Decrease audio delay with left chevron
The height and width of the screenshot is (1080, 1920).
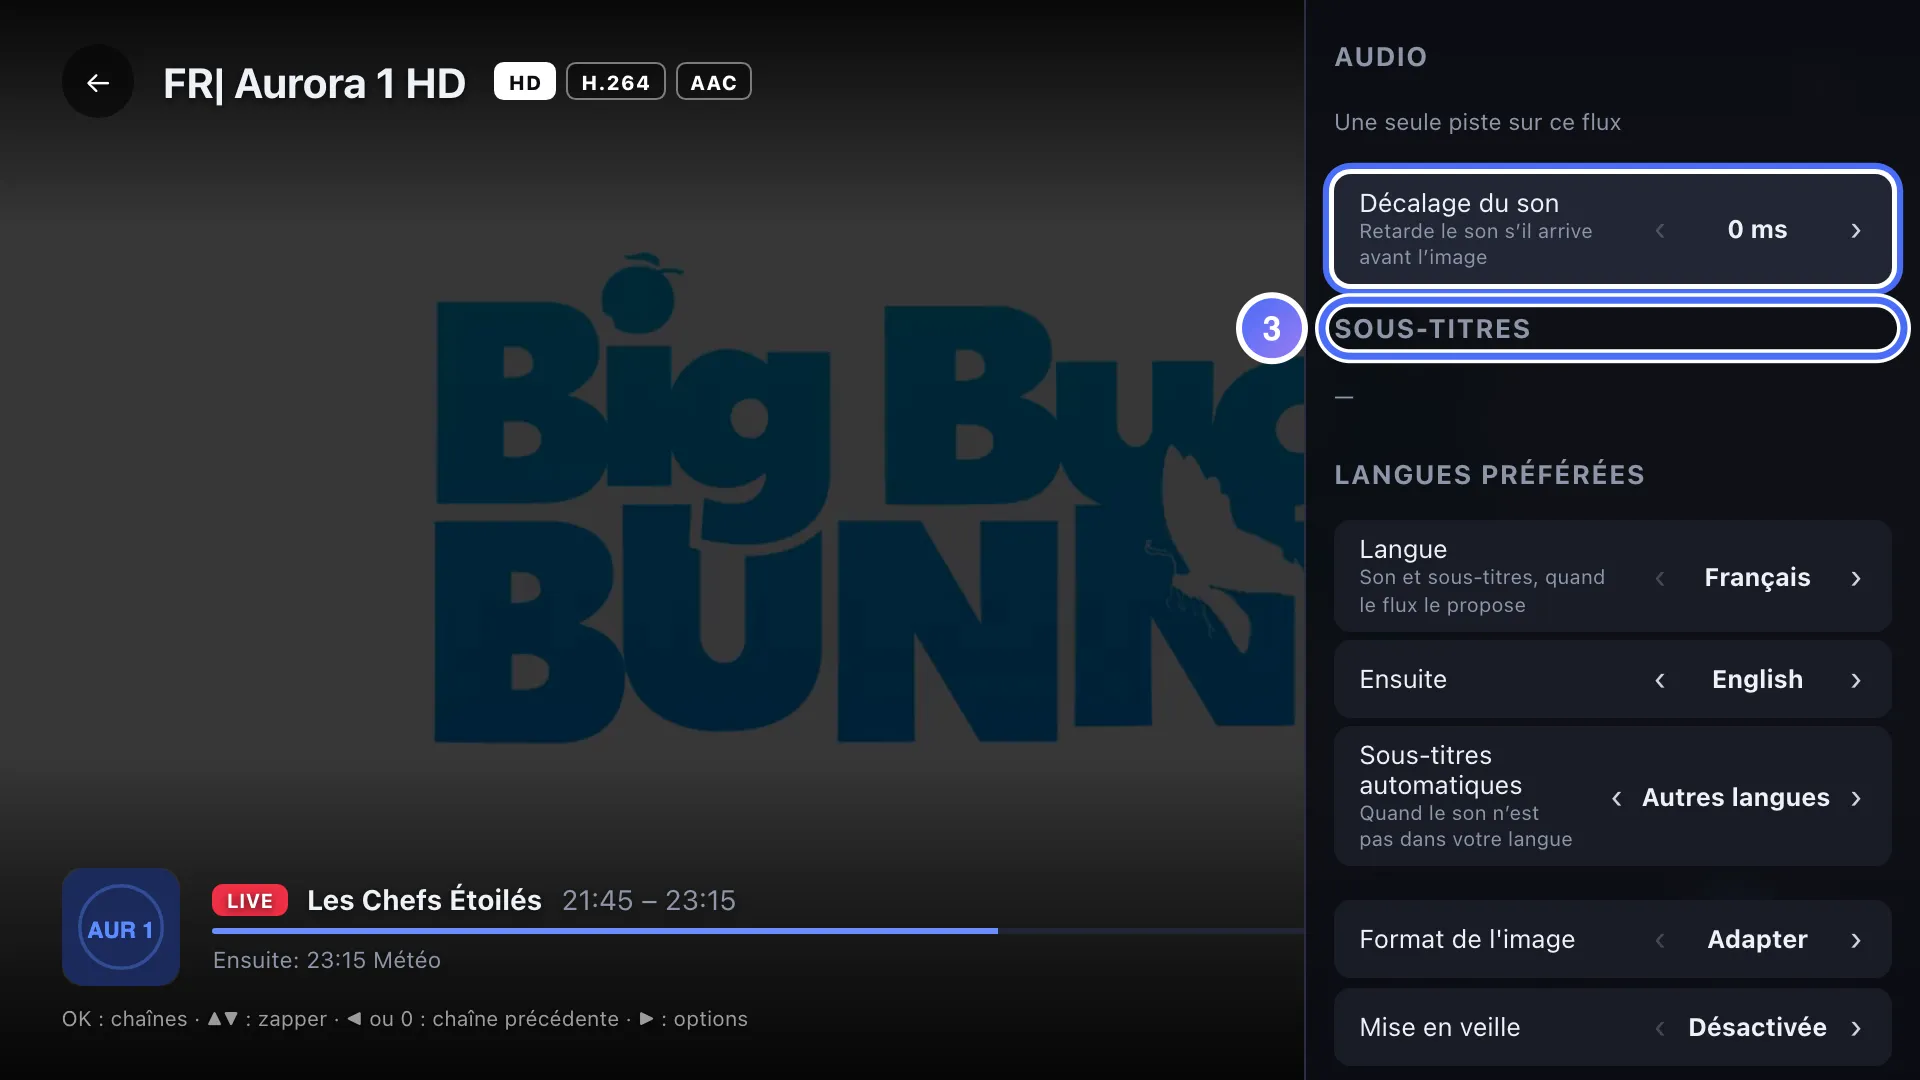pyautogui.click(x=1660, y=230)
